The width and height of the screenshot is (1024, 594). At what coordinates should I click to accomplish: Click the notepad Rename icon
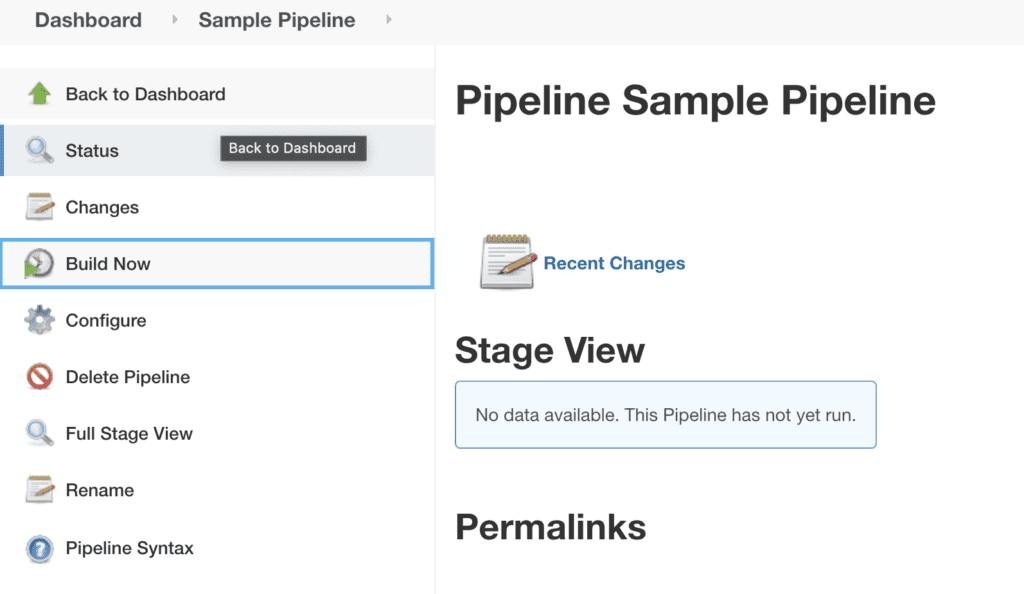coord(39,490)
